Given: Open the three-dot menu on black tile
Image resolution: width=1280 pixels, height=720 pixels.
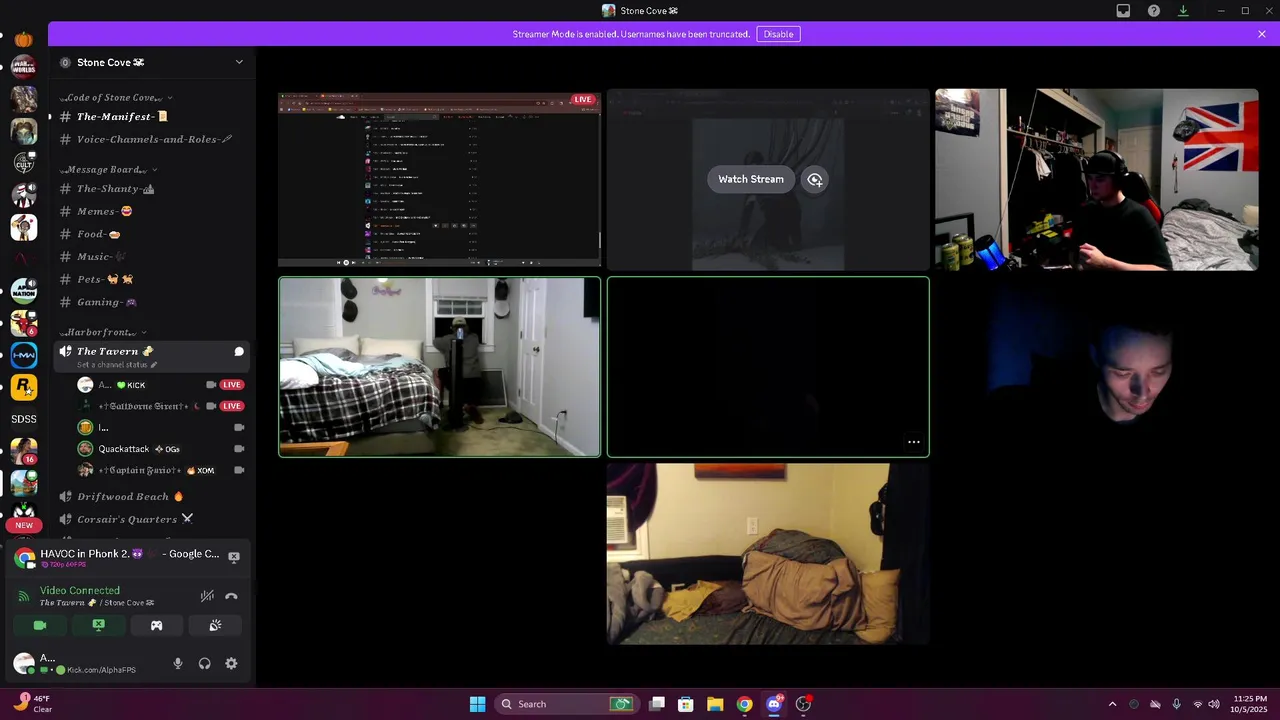Looking at the screenshot, I should tap(914, 442).
